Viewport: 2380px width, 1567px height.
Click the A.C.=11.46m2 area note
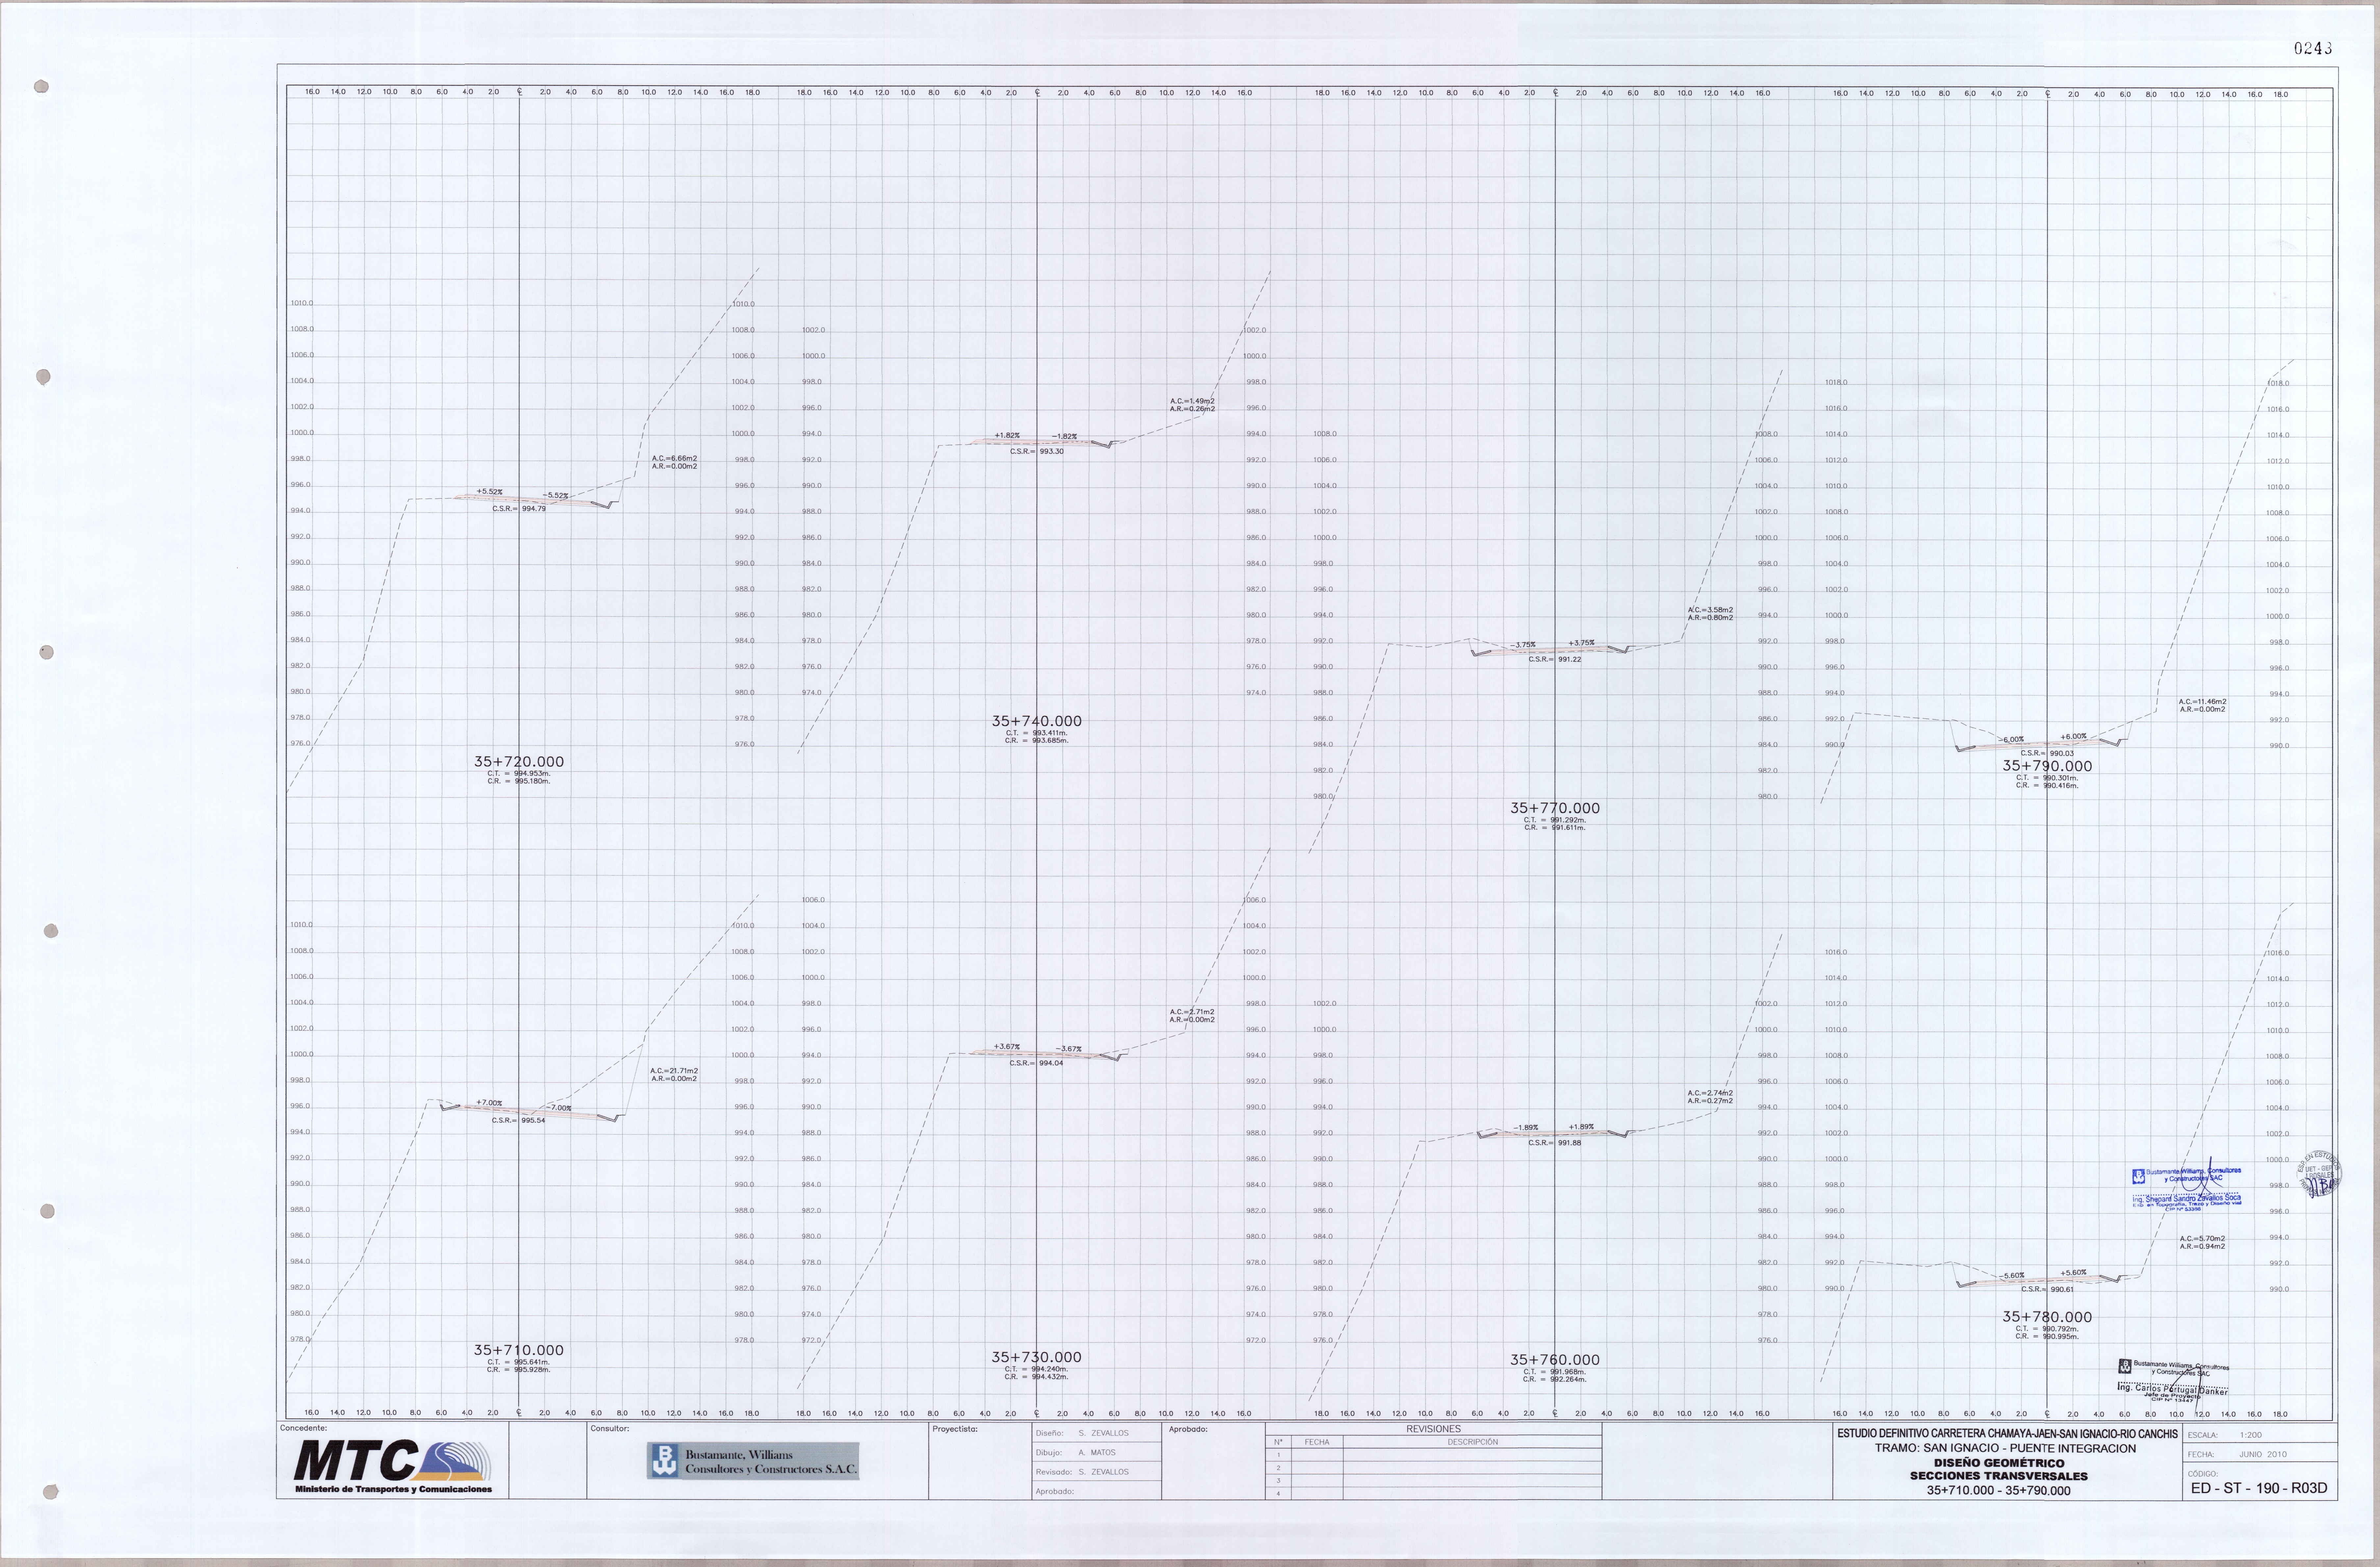coord(2203,702)
